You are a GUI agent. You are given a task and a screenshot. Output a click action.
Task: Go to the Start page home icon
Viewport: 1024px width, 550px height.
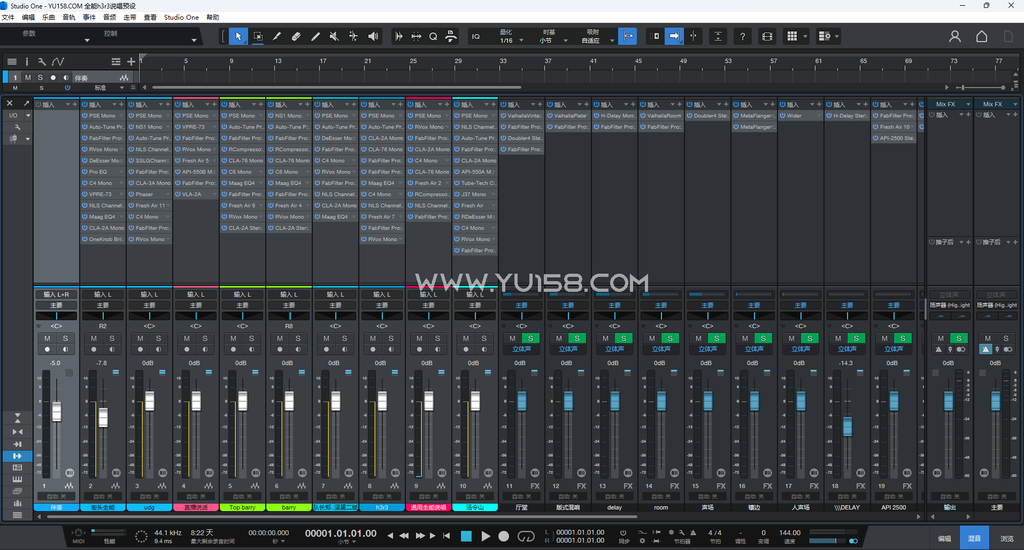point(982,37)
